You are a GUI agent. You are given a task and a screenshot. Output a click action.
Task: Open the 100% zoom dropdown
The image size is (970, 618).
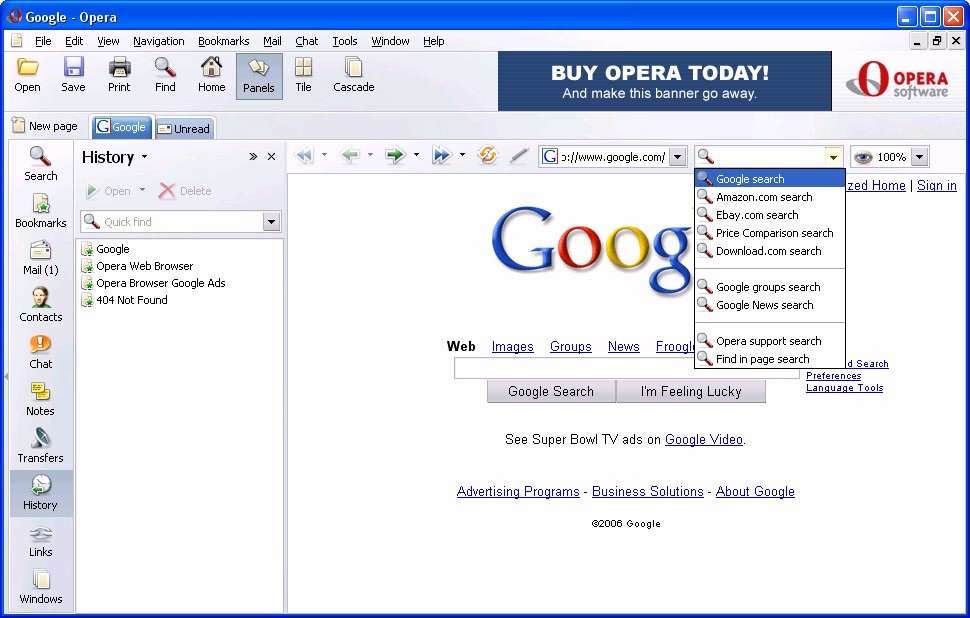click(920, 157)
